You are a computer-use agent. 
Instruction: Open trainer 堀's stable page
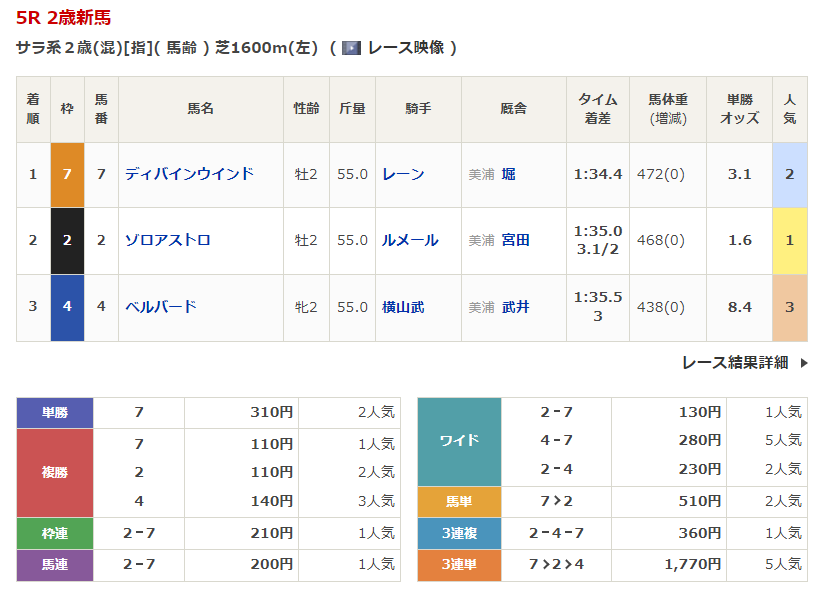click(509, 174)
